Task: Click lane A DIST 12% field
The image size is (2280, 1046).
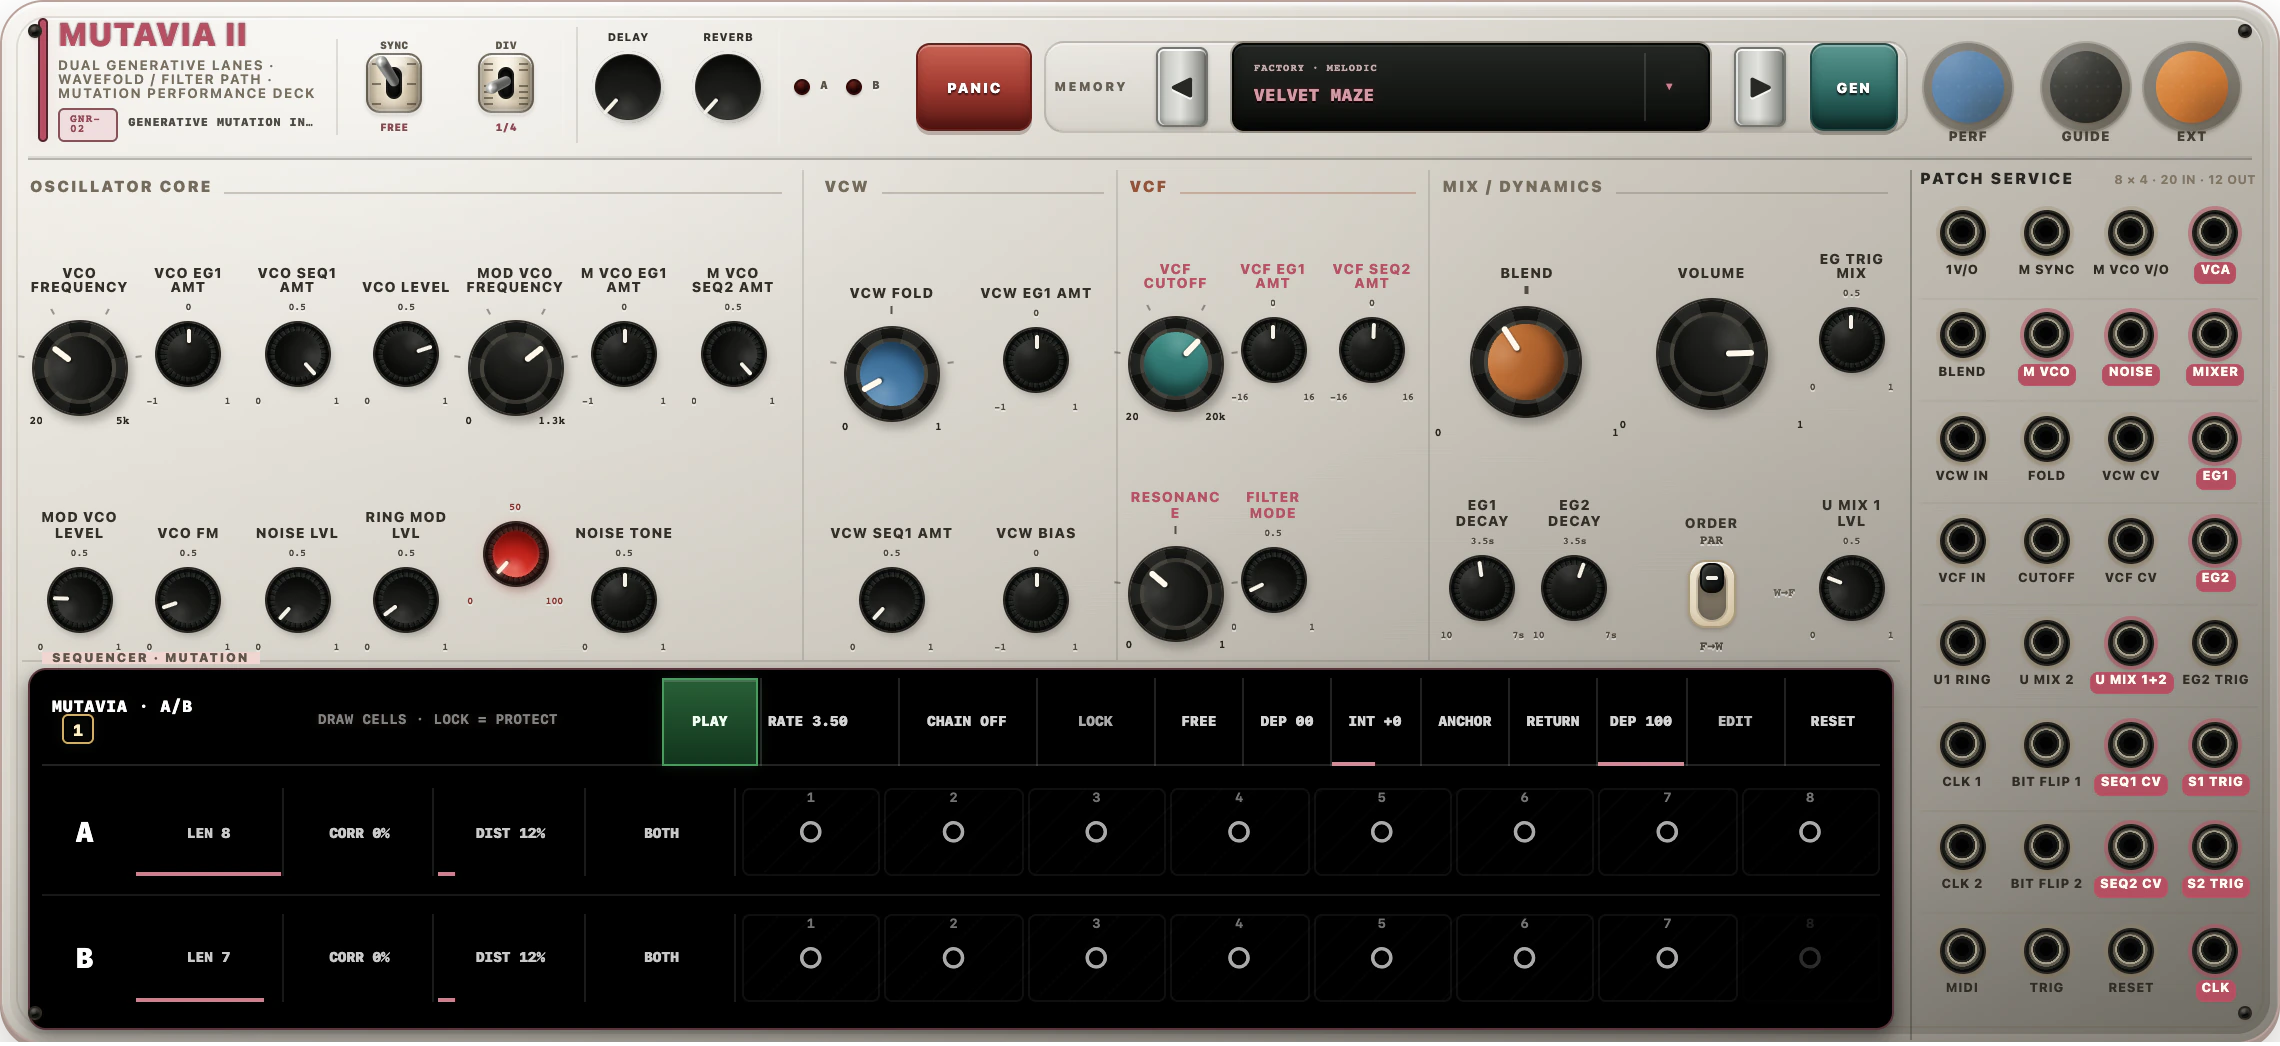Action: [x=510, y=832]
